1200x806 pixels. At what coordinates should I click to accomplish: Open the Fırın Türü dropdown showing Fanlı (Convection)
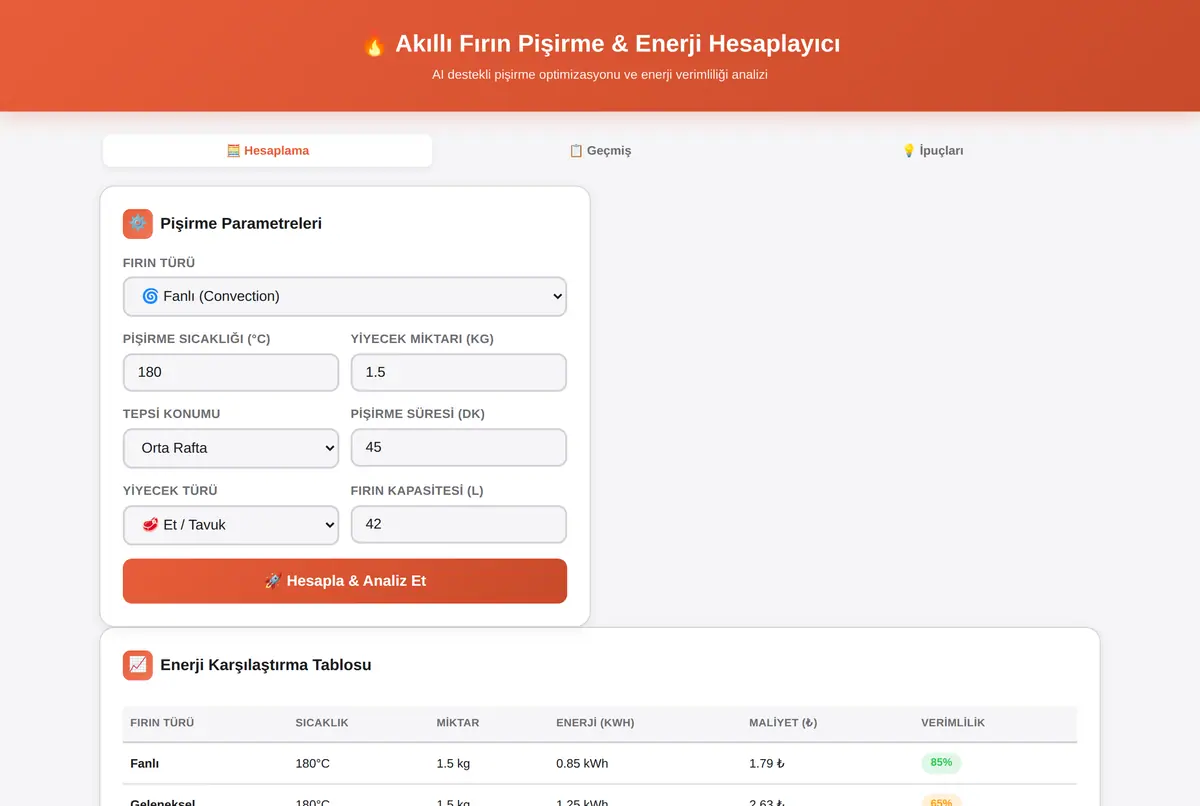(345, 297)
